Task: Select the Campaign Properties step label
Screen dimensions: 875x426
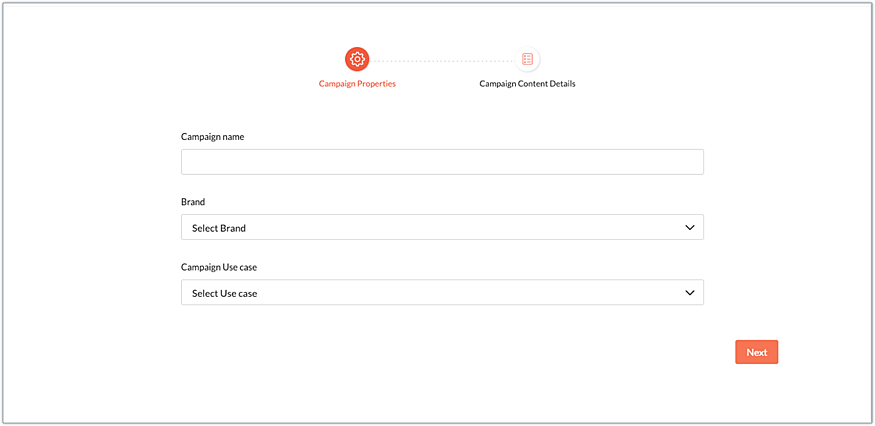Action: pyautogui.click(x=357, y=84)
